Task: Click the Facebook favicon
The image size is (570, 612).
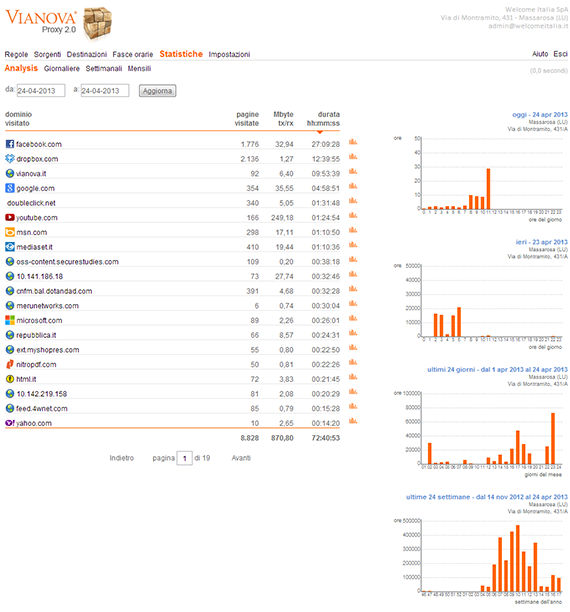Action: click(x=10, y=144)
